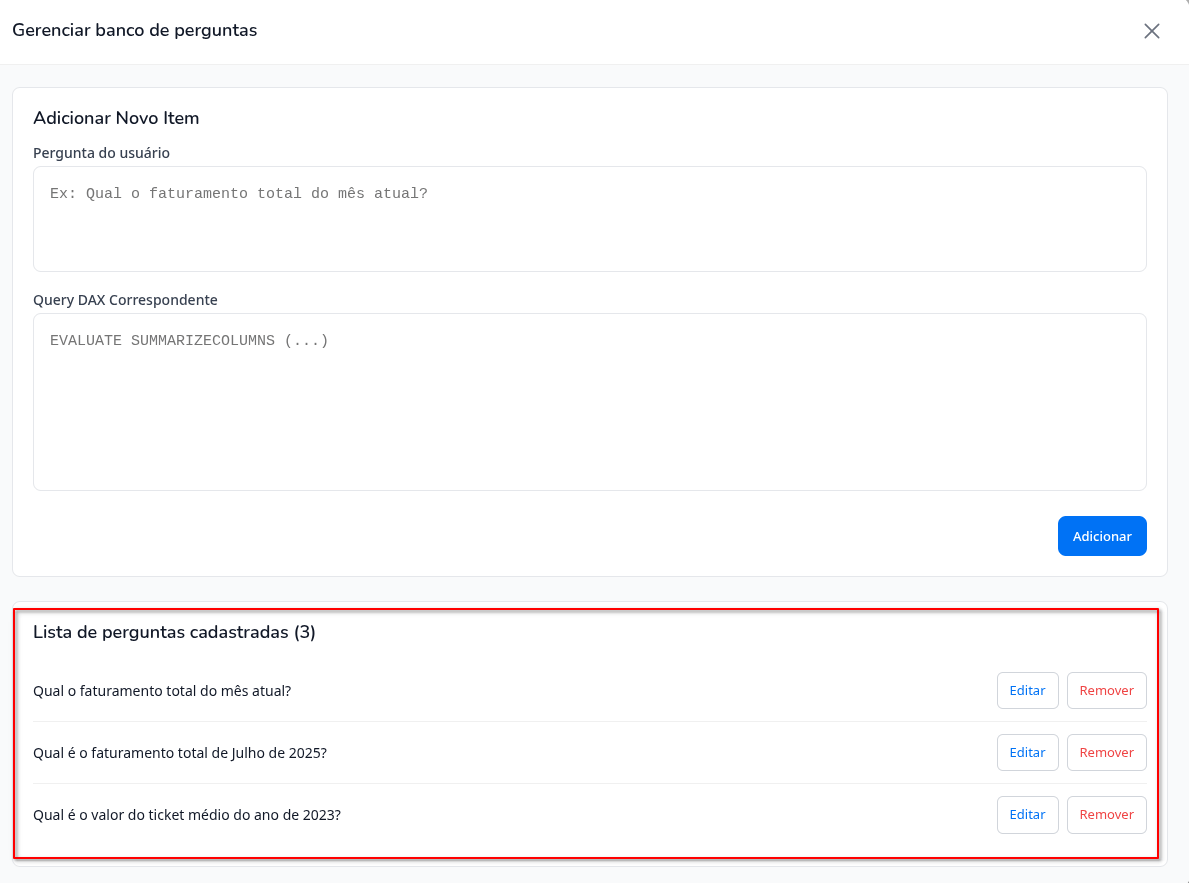Close the Gerenciar banco de perguntas dialog
Screen dimensions: 1189x883
coord(1152,31)
